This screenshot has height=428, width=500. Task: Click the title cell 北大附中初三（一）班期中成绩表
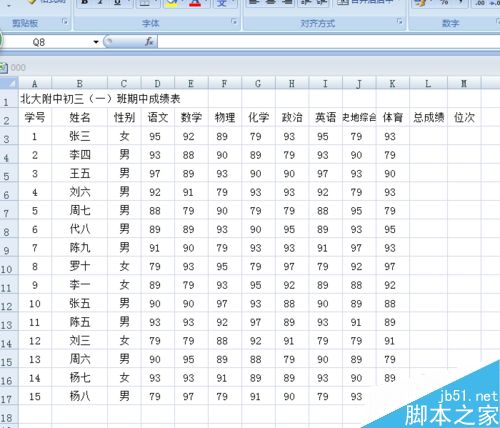pyautogui.click(x=100, y=99)
